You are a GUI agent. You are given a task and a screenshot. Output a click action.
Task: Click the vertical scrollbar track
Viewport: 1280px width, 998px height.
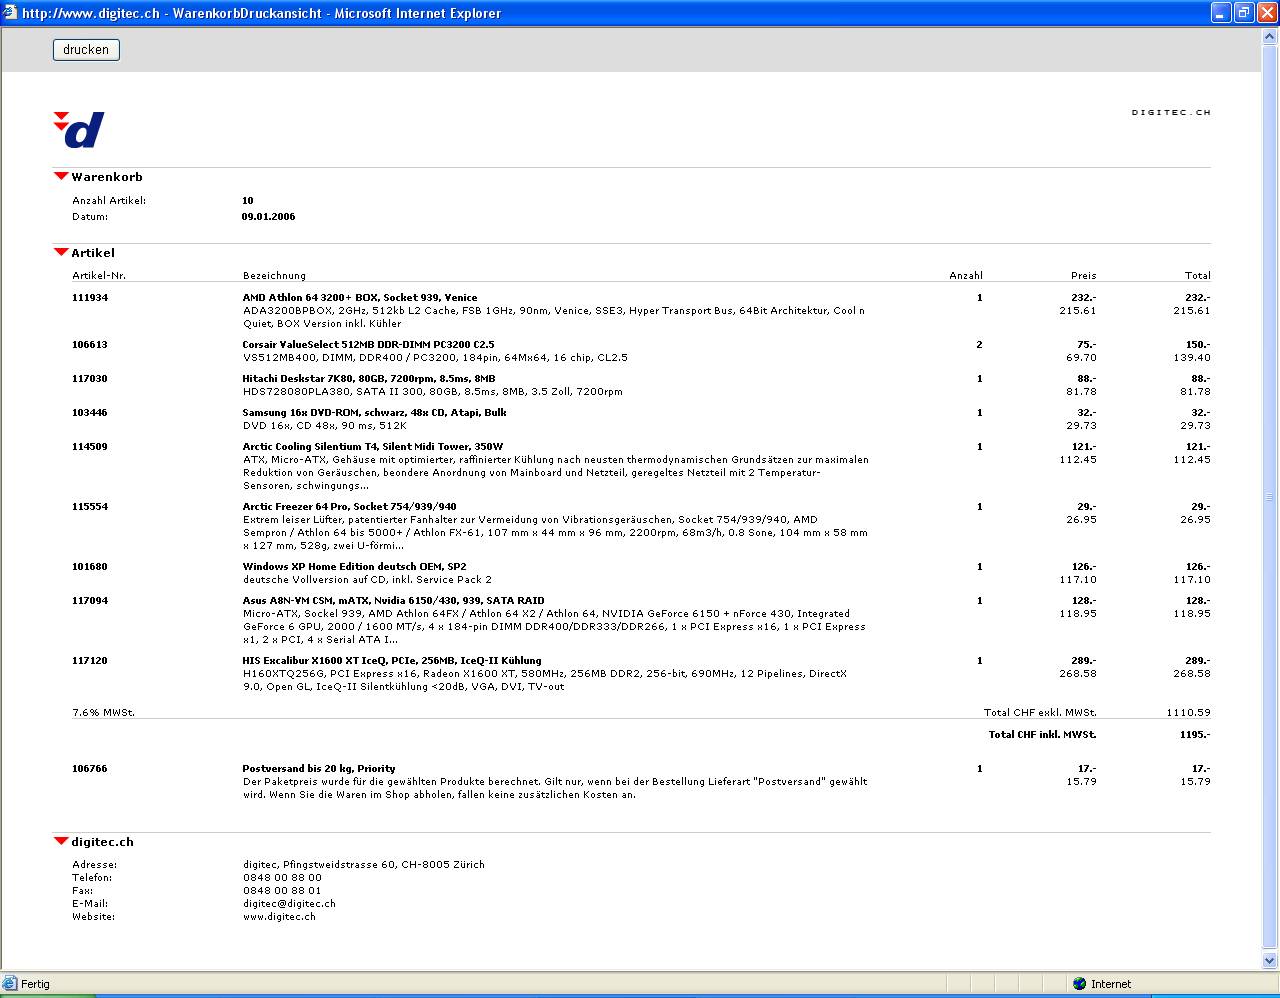tap(1270, 498)
